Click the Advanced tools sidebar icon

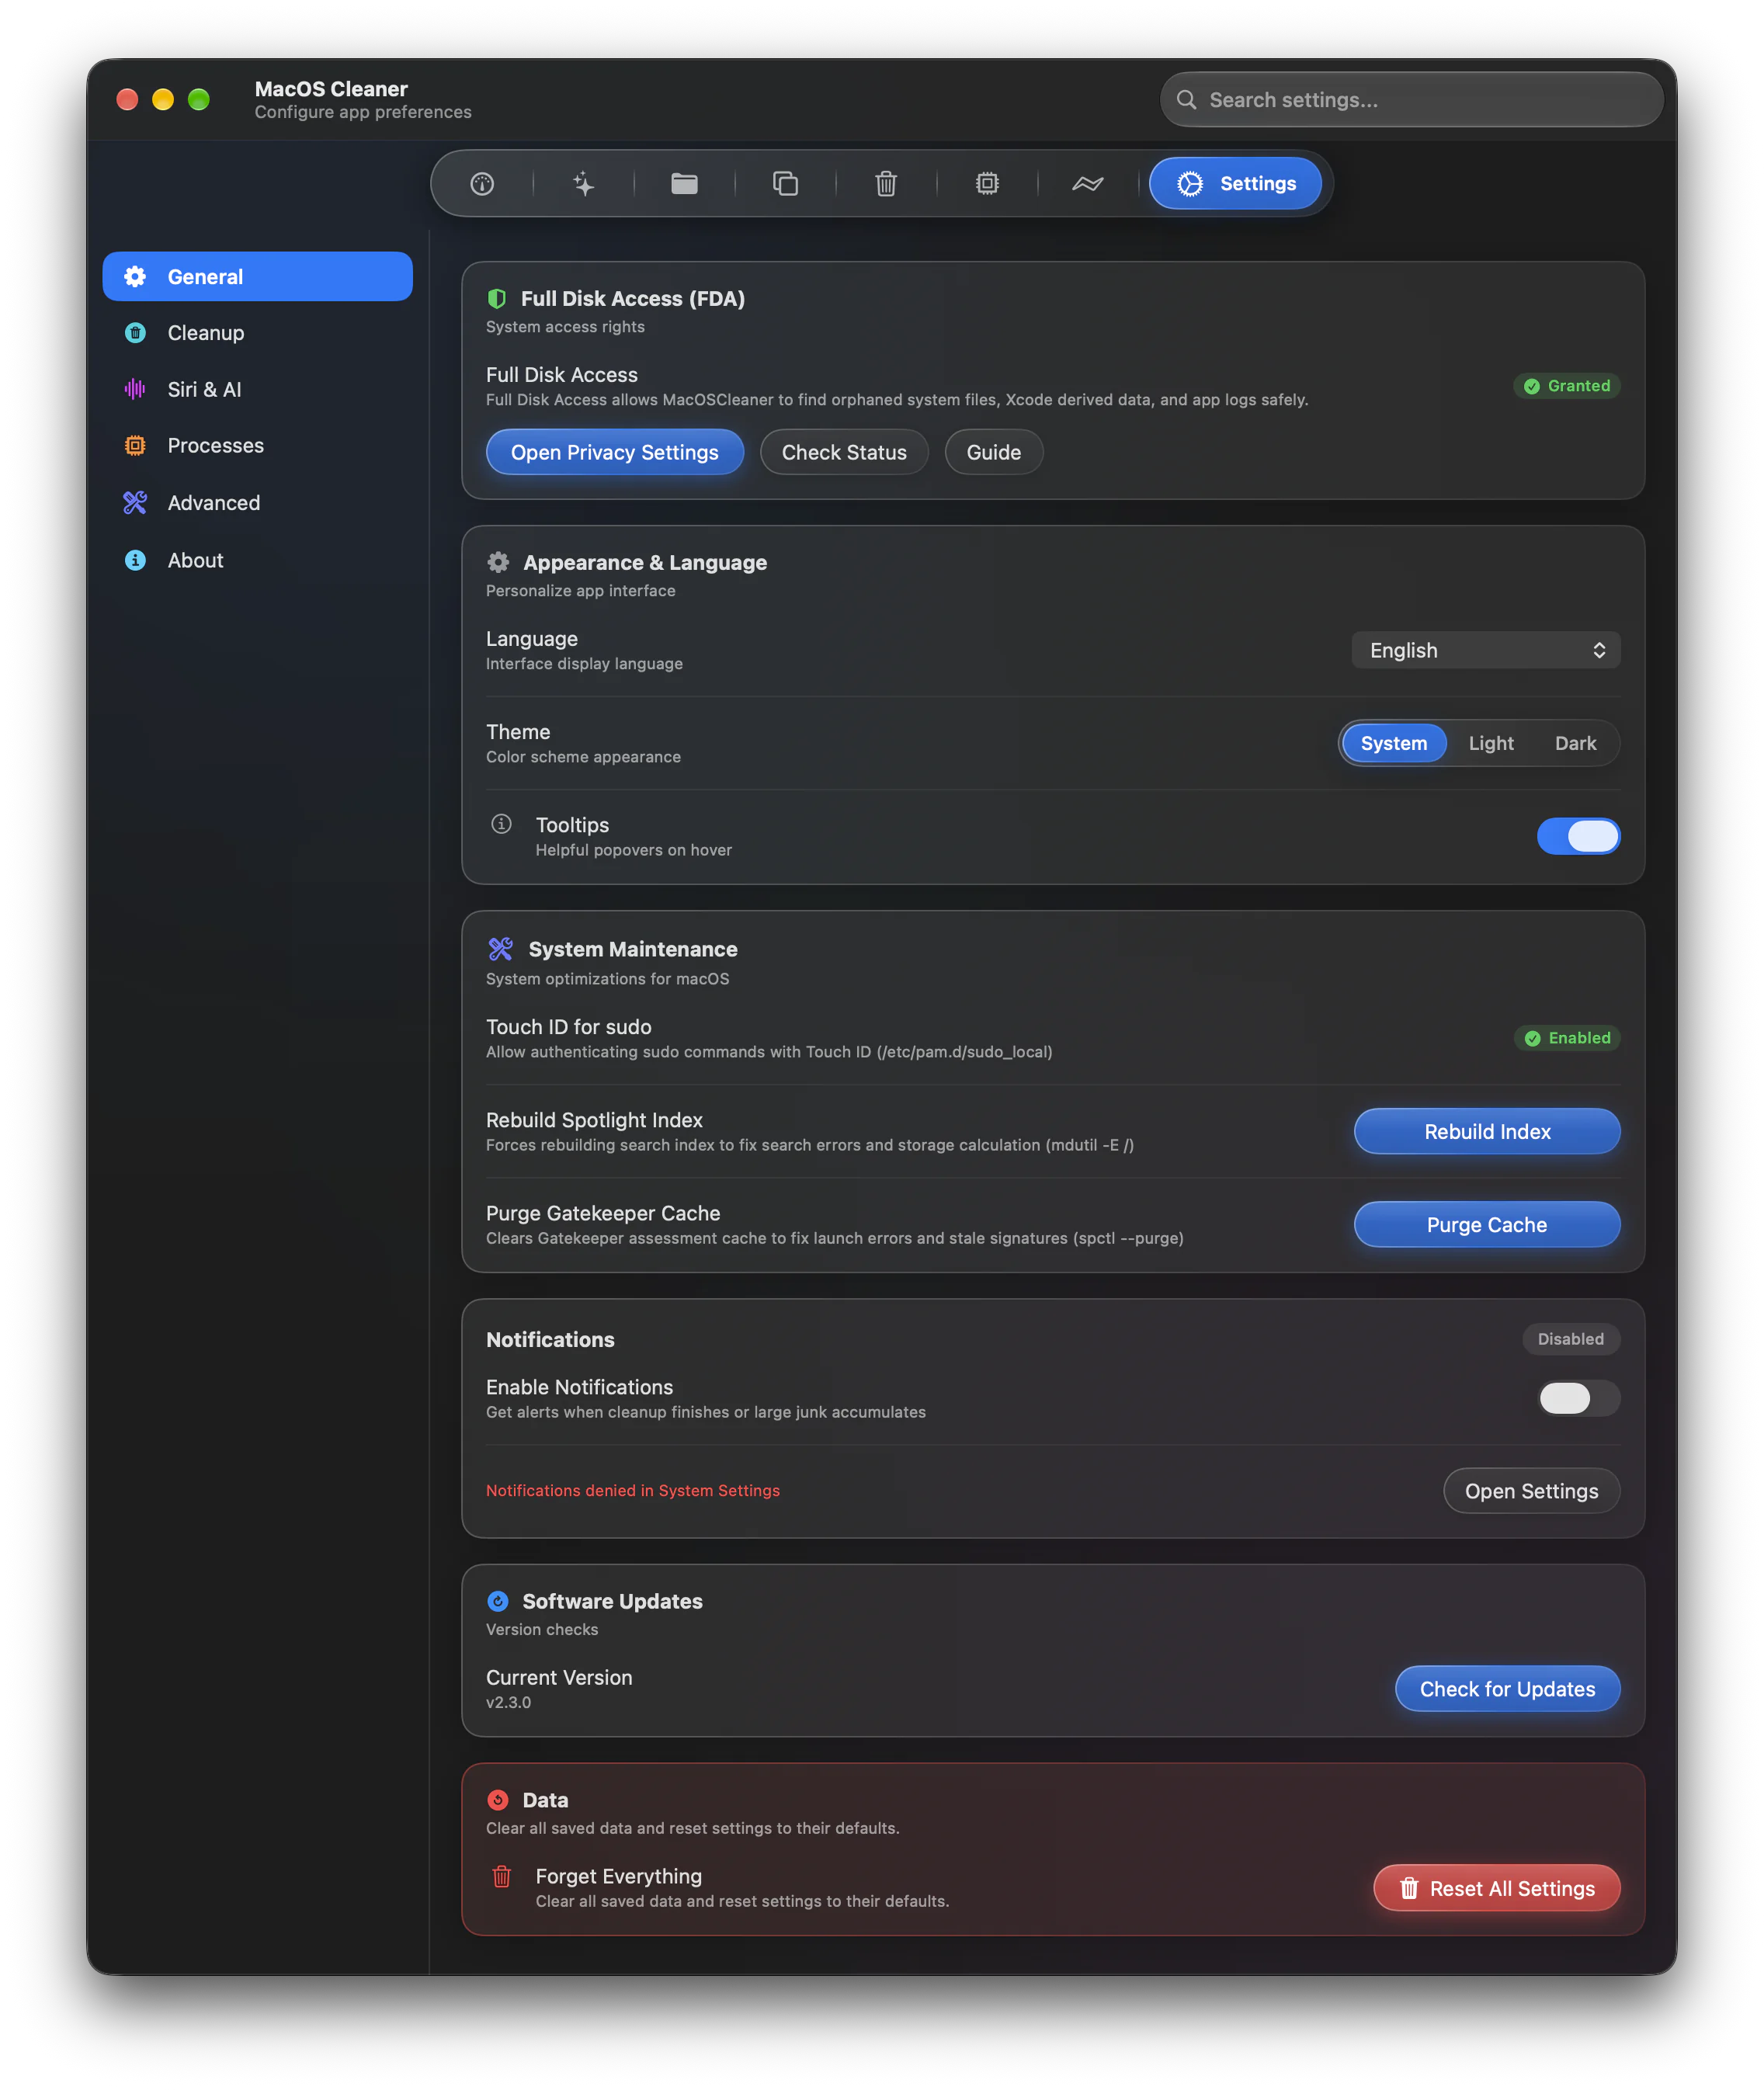pos(135,503)
